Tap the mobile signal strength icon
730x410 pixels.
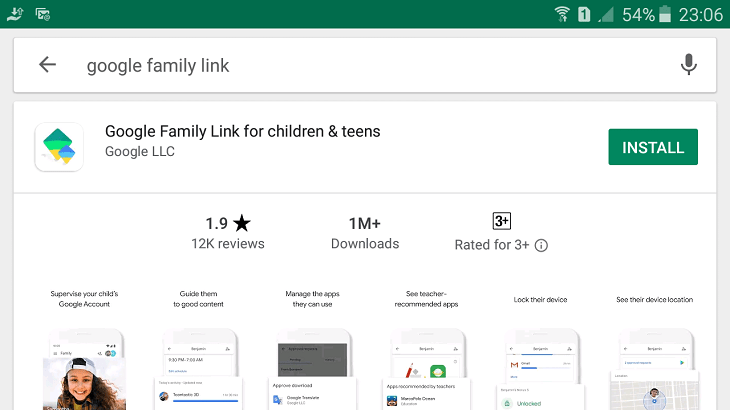point(606,14)
